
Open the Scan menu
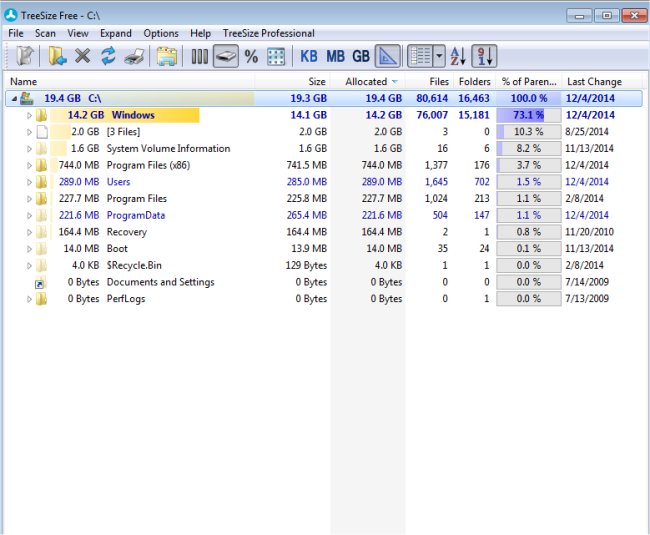coord(45,33)
